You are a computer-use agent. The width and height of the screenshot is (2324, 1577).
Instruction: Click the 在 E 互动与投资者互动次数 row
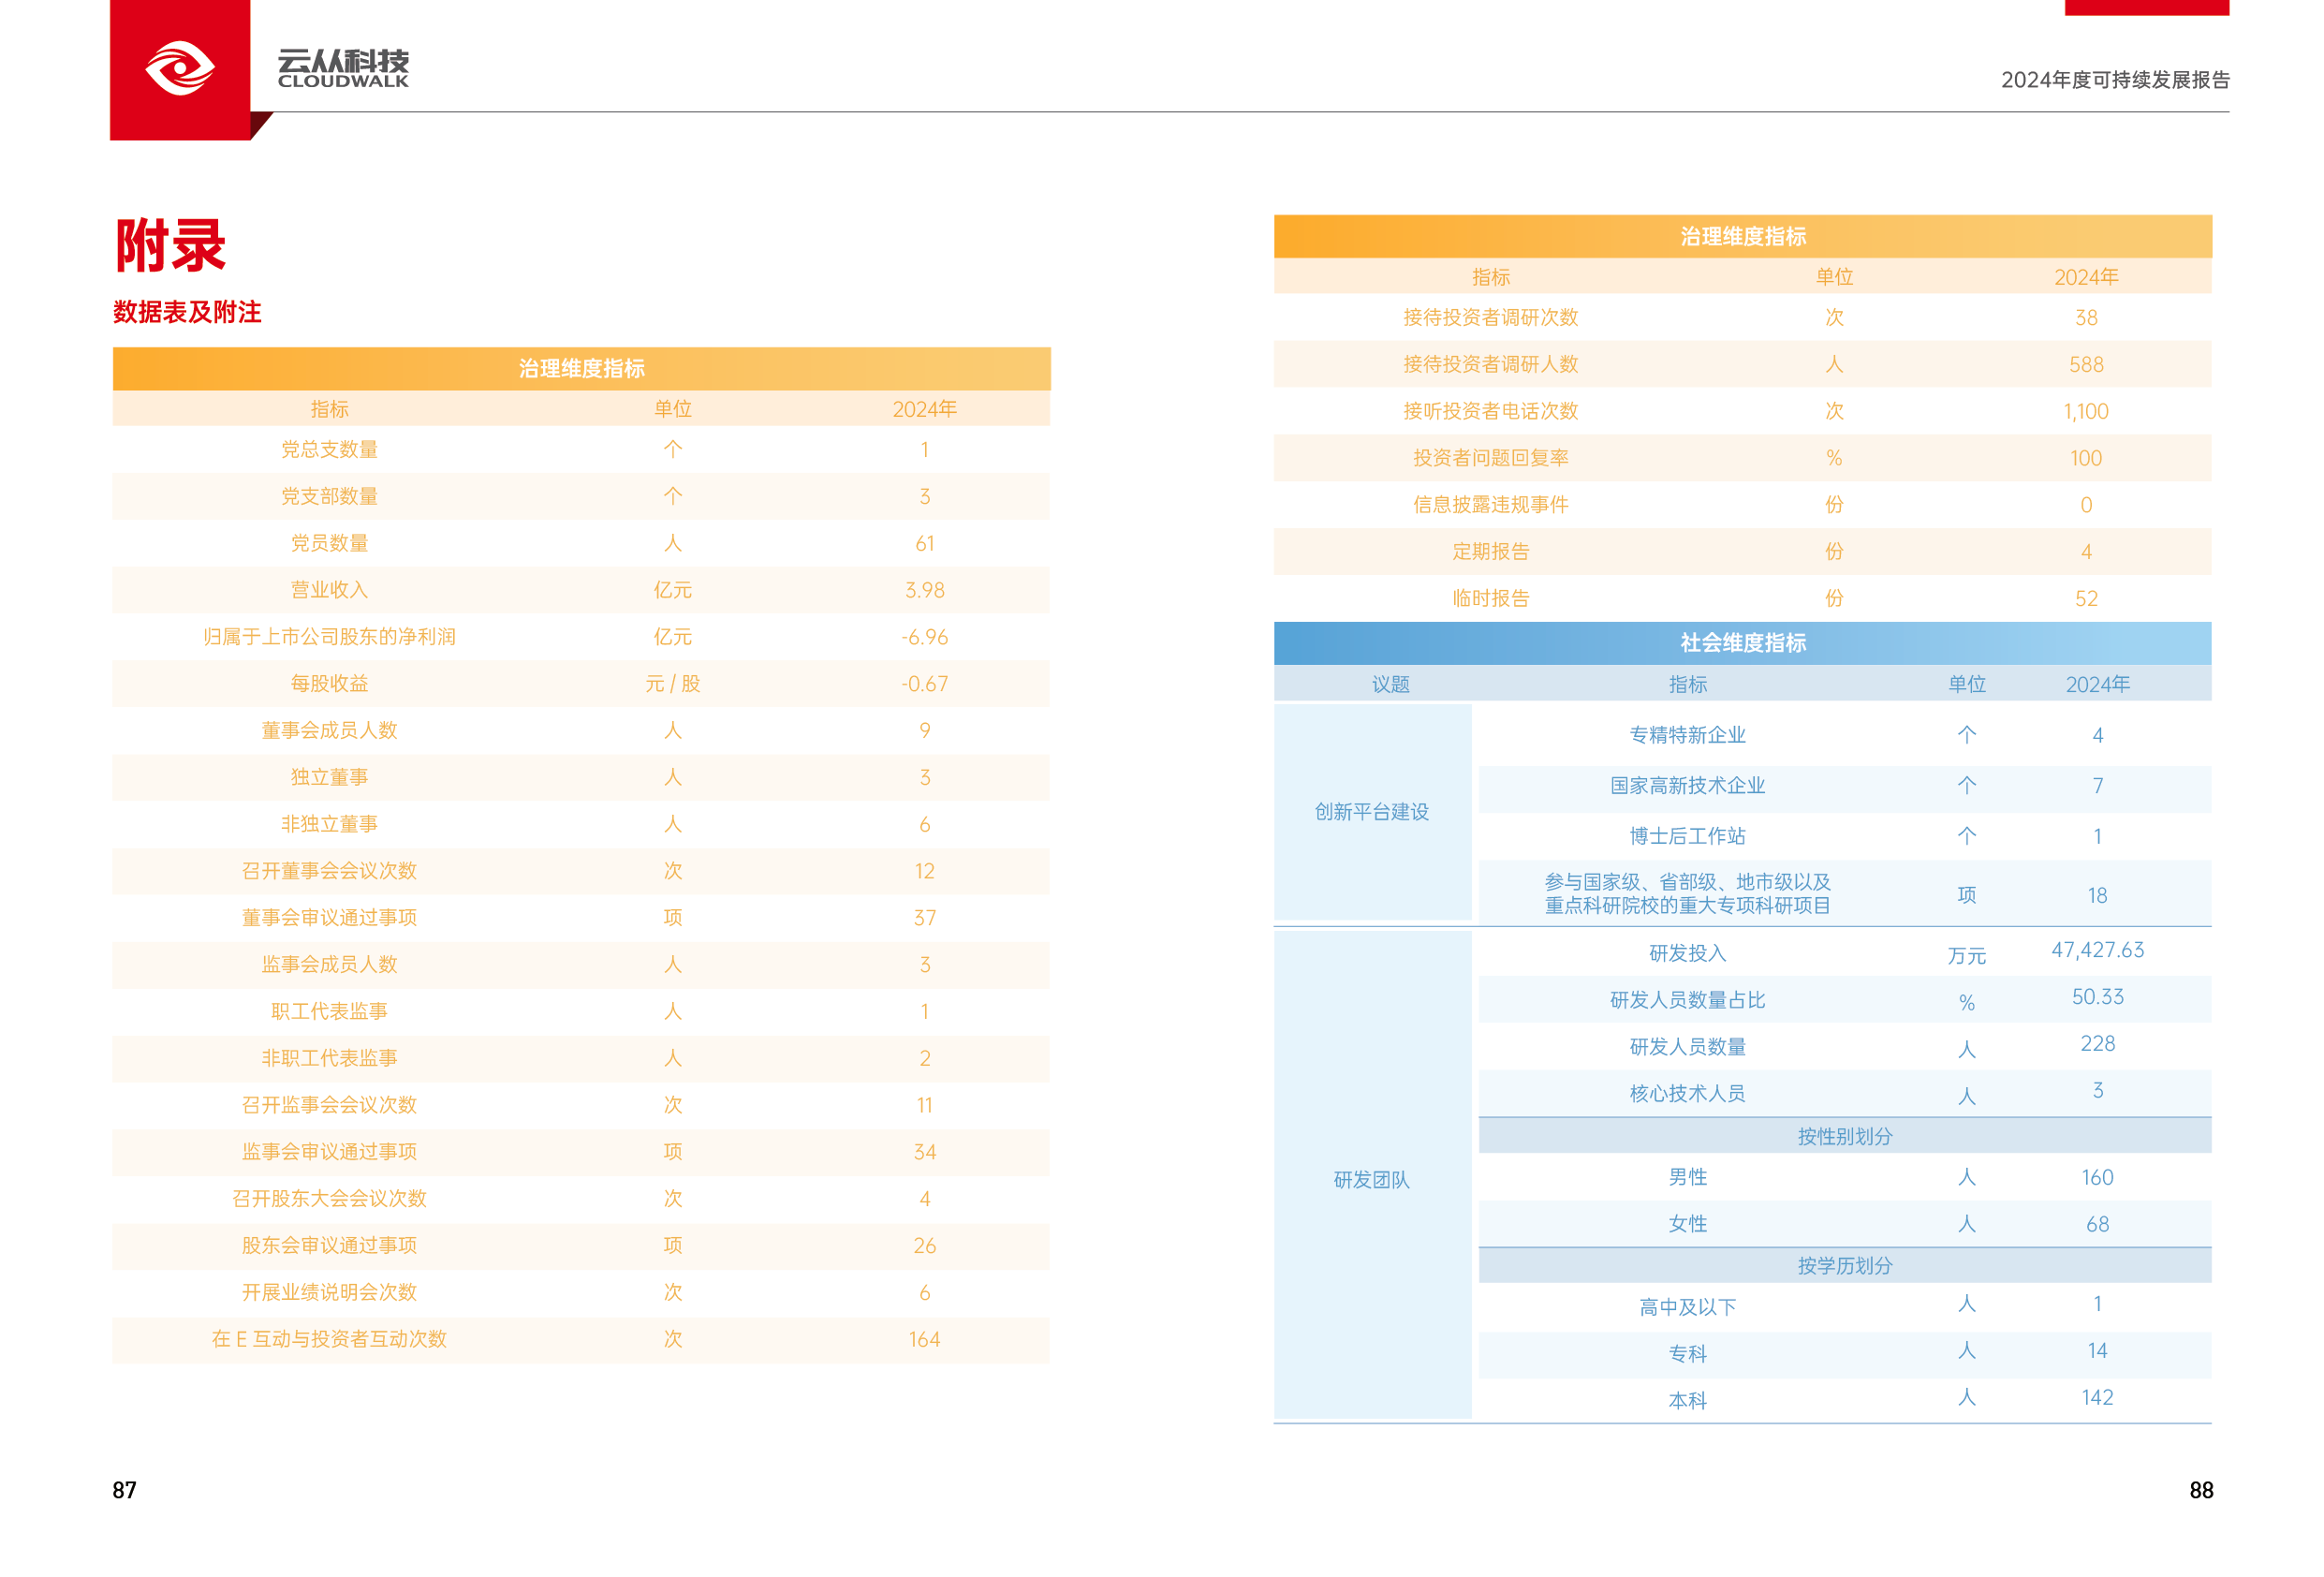pyautogui.click(x=329, y=1339)
